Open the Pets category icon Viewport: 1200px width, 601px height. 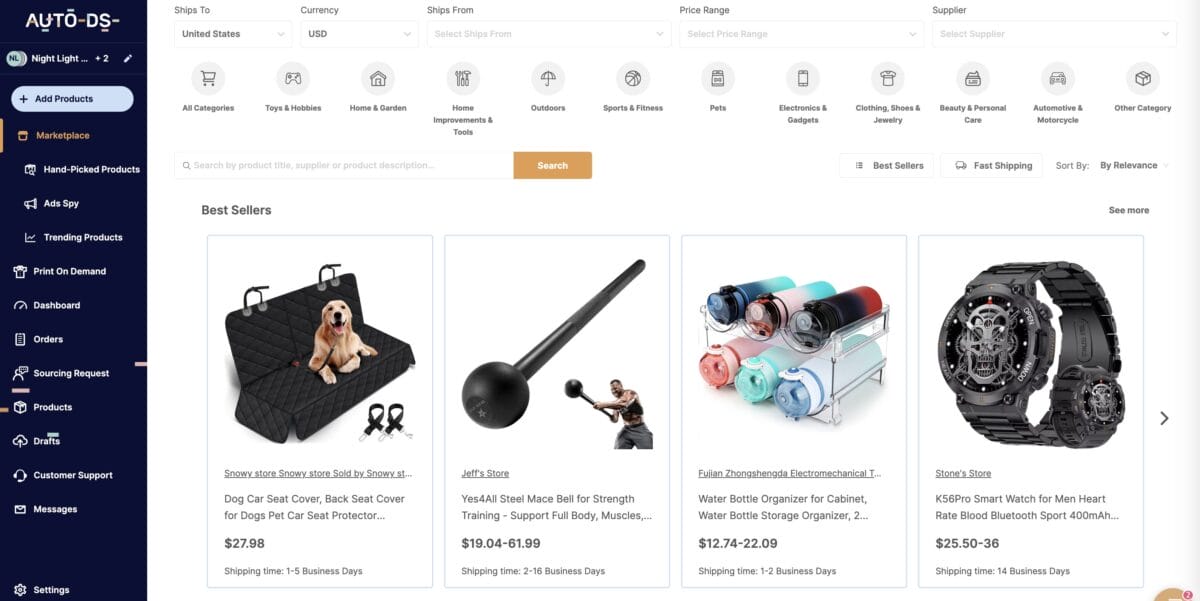click(x=717, y=78)
